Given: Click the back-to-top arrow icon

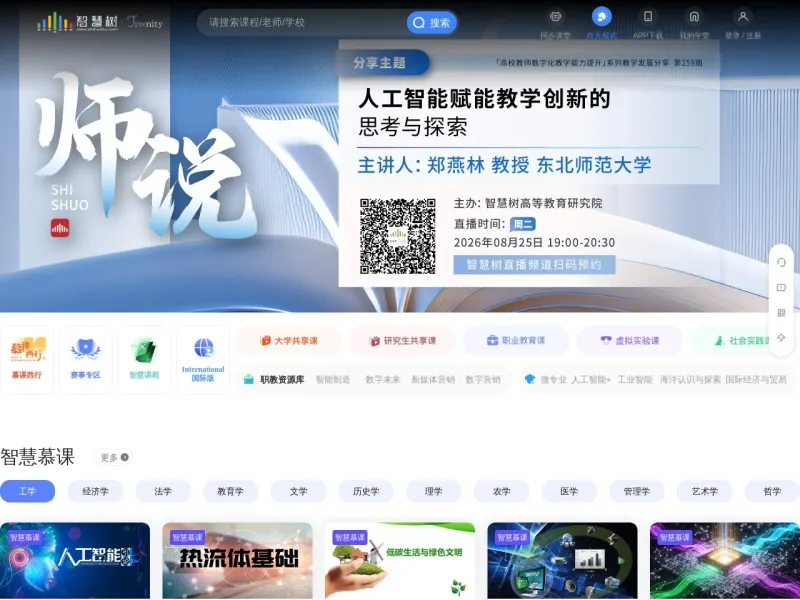Looking at the screenshot, I should click(x=781, y=338).
